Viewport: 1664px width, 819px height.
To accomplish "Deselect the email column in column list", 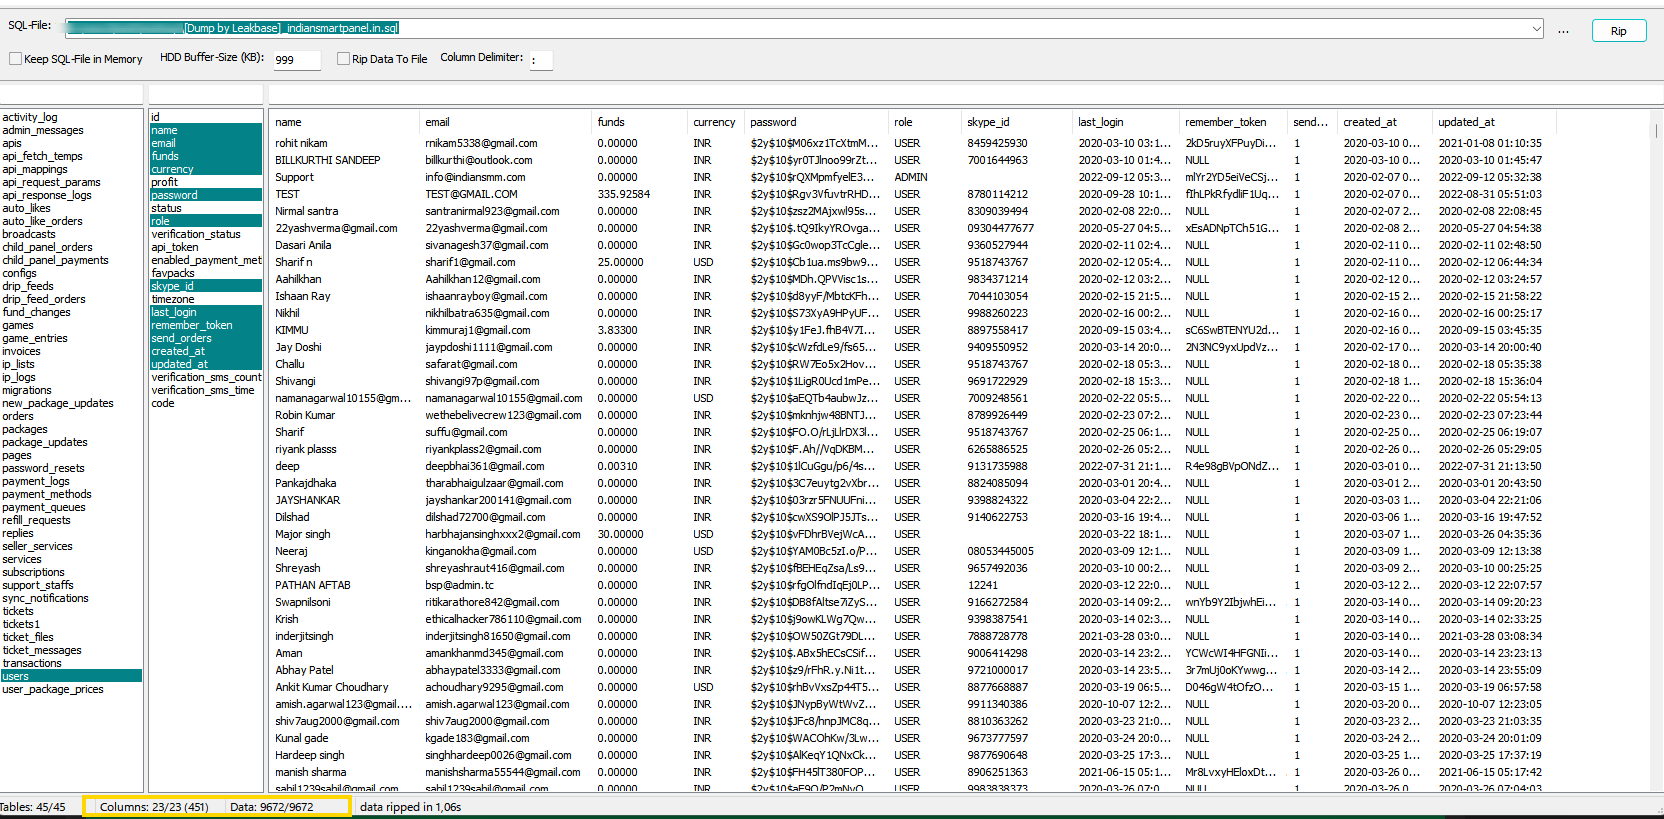I will (206, 143).
